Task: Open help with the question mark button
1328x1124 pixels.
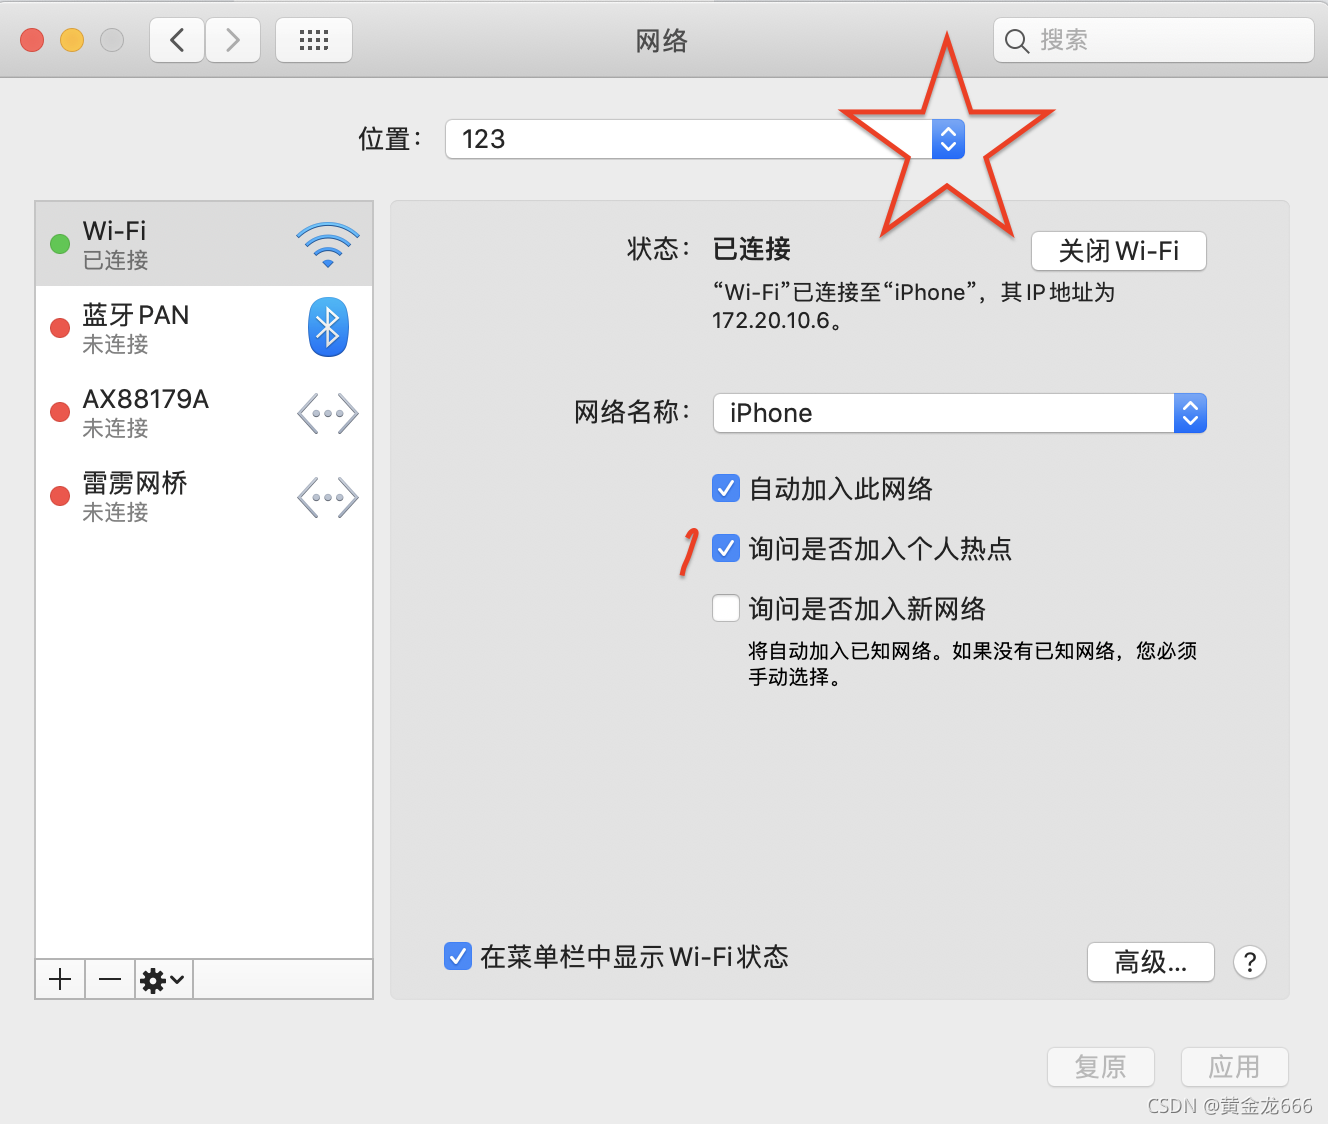Action: (1250, 962)
